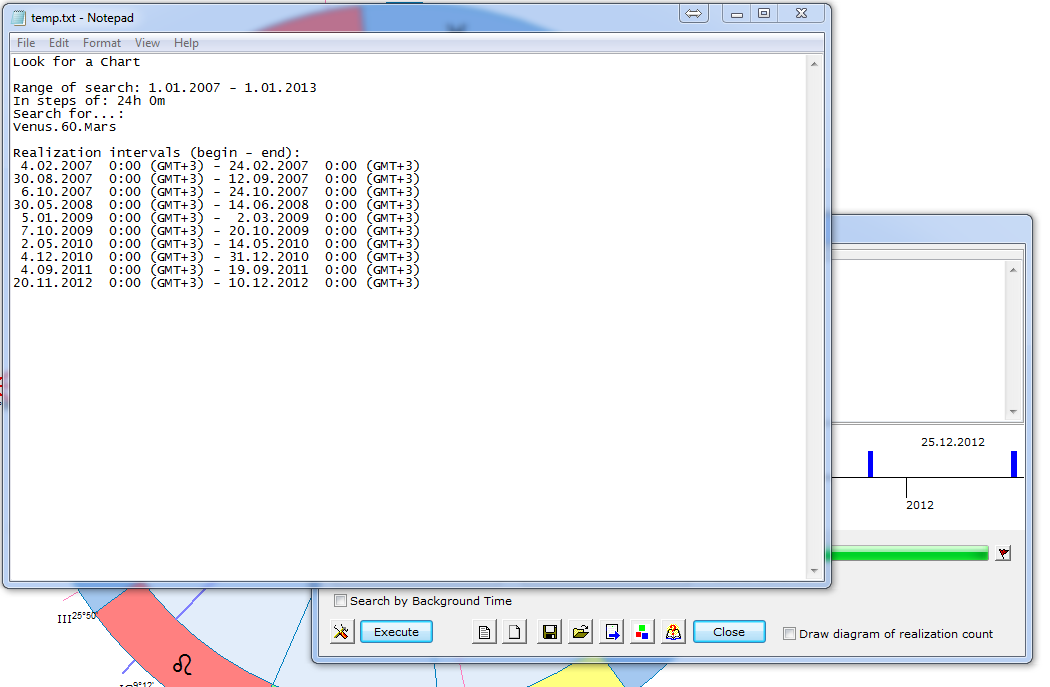Open the Format menu in Notepad

(102, 43)
